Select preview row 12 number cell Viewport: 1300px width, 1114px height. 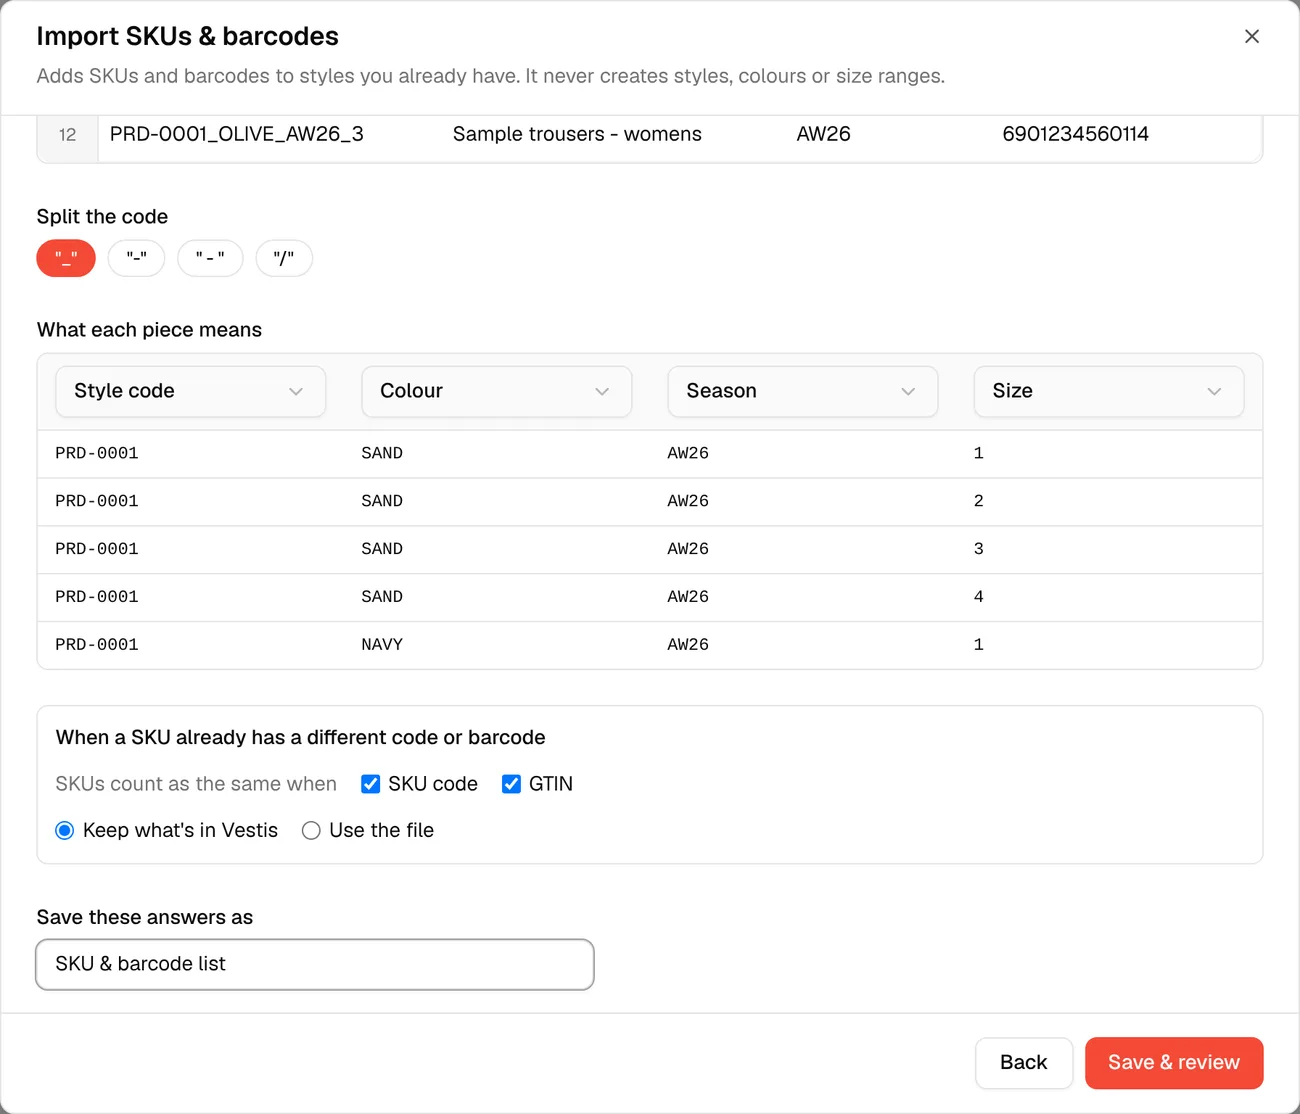coord(67,135)
